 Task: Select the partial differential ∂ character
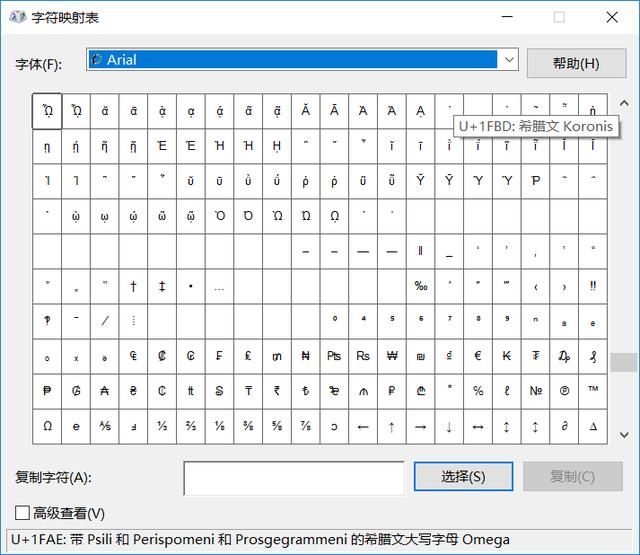pos(564,426)
